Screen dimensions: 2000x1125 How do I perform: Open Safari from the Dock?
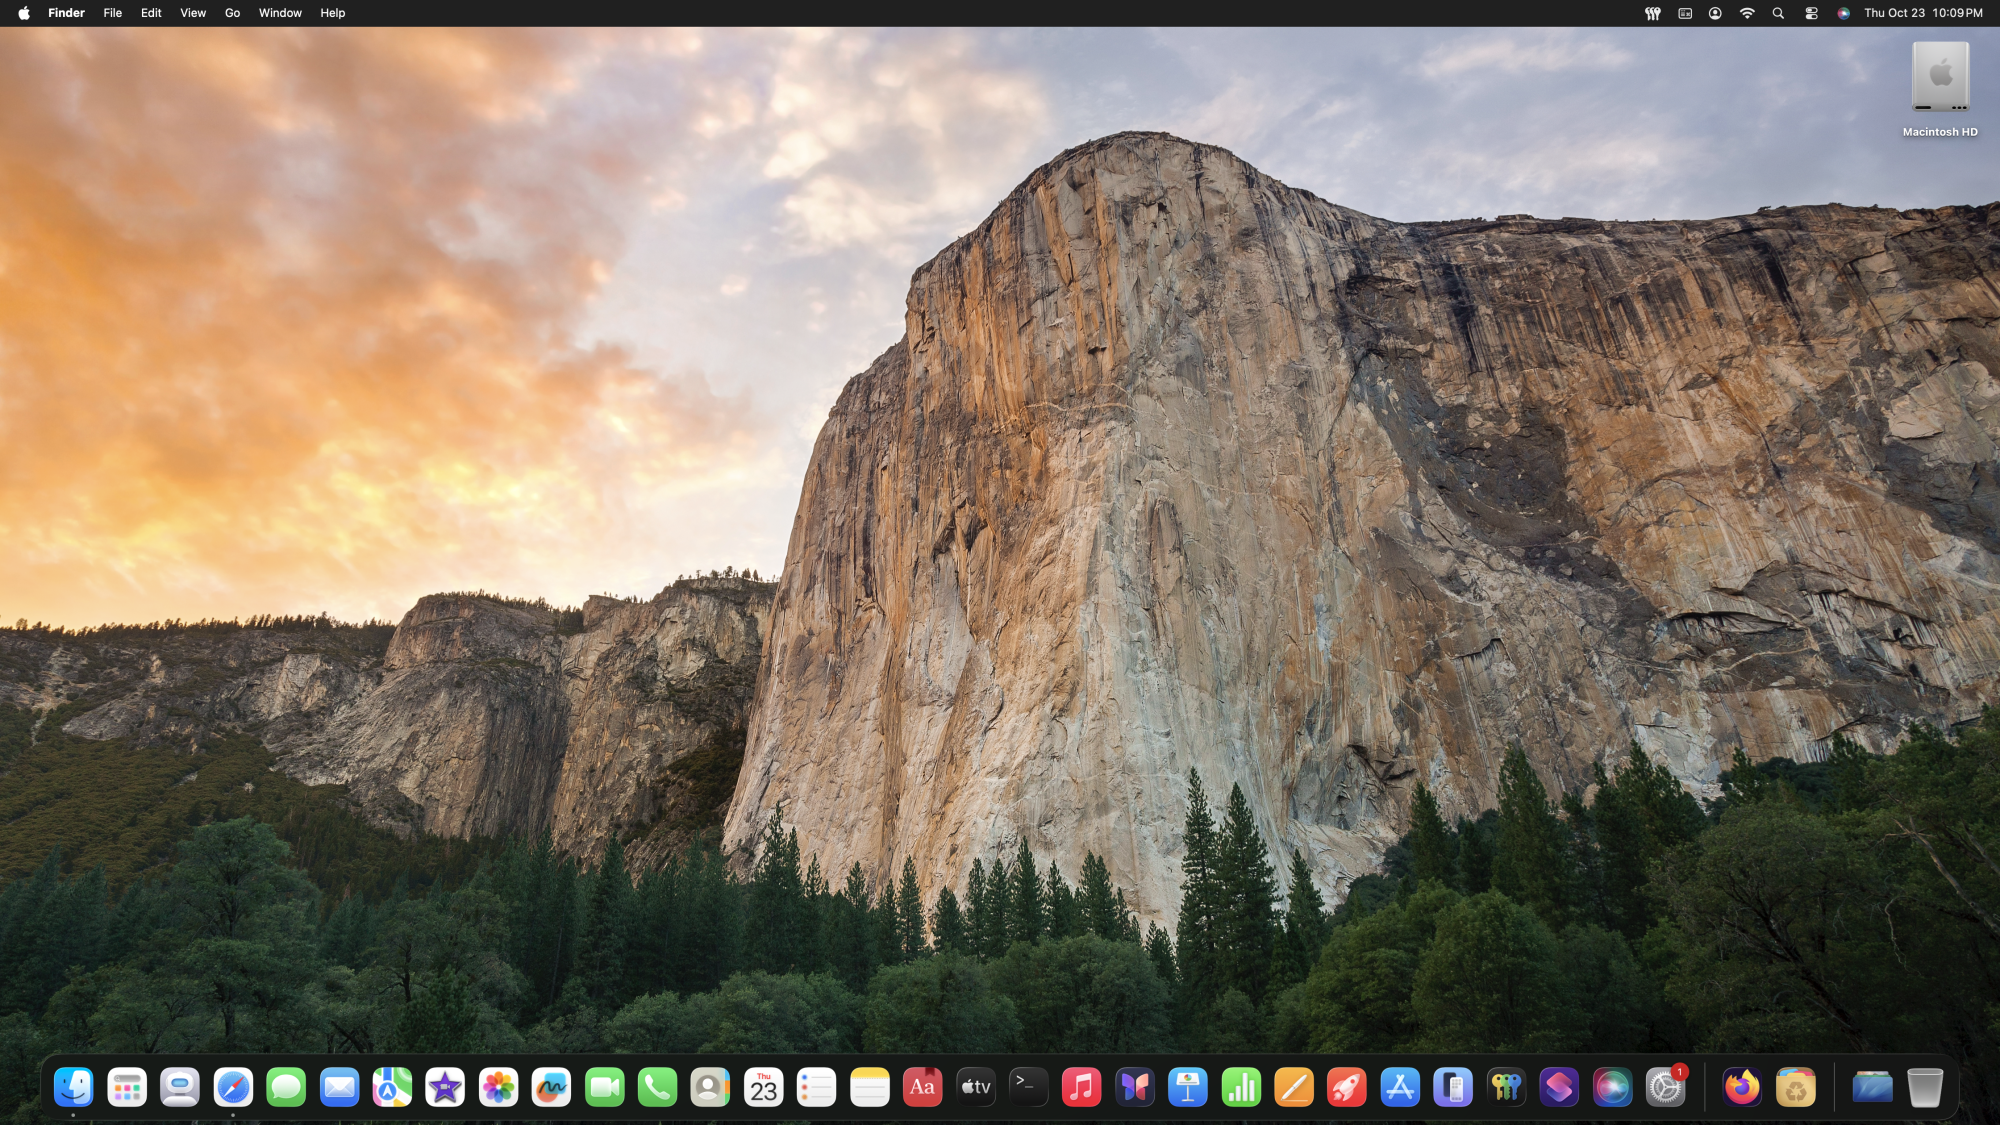(x=233, y=1087)
